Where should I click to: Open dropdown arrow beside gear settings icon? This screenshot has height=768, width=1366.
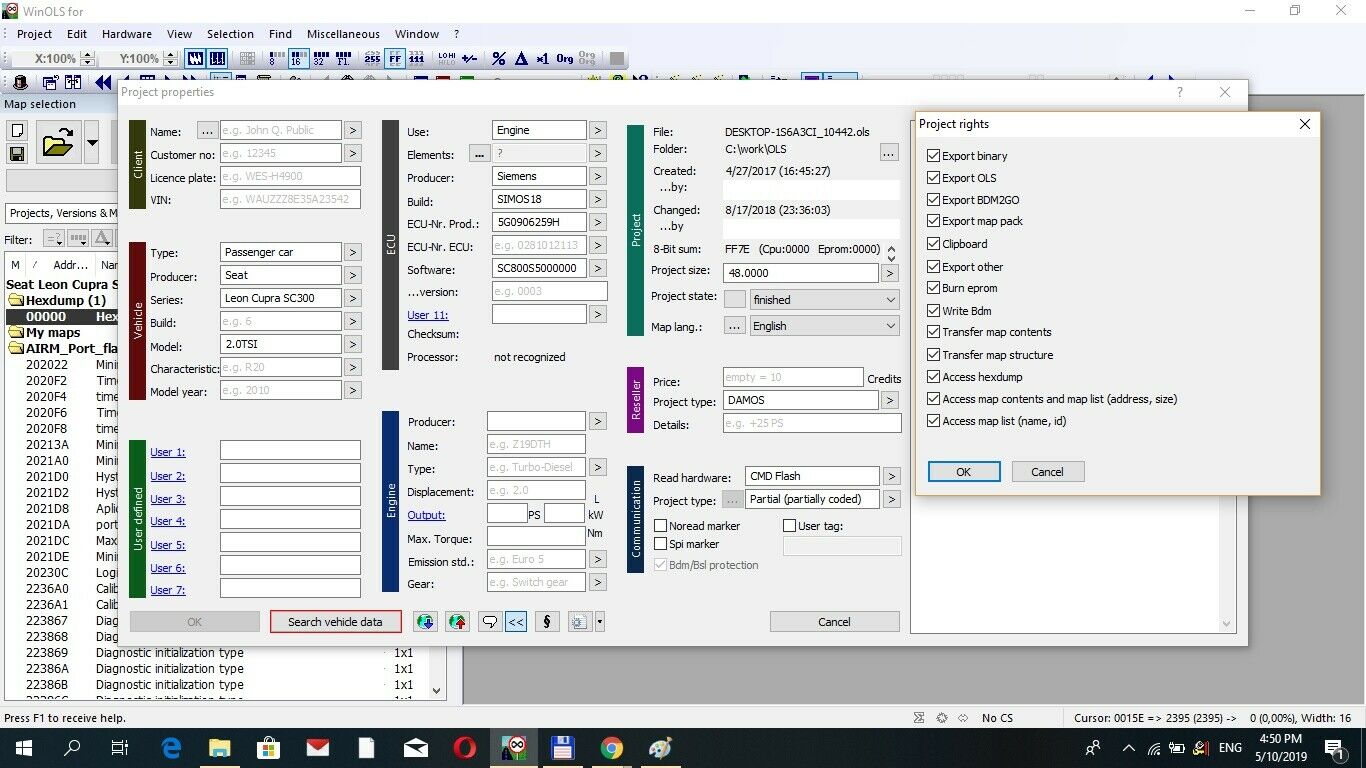tap(599, 621)
